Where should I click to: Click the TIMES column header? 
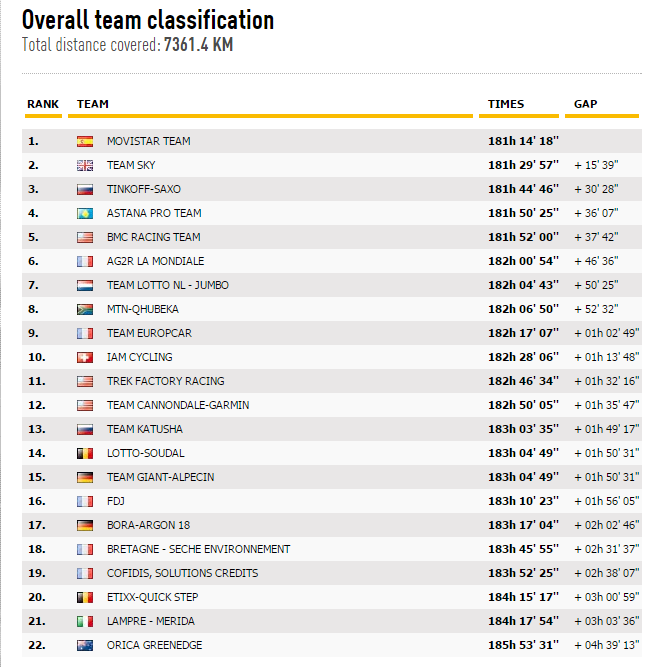tap(505, 104)
